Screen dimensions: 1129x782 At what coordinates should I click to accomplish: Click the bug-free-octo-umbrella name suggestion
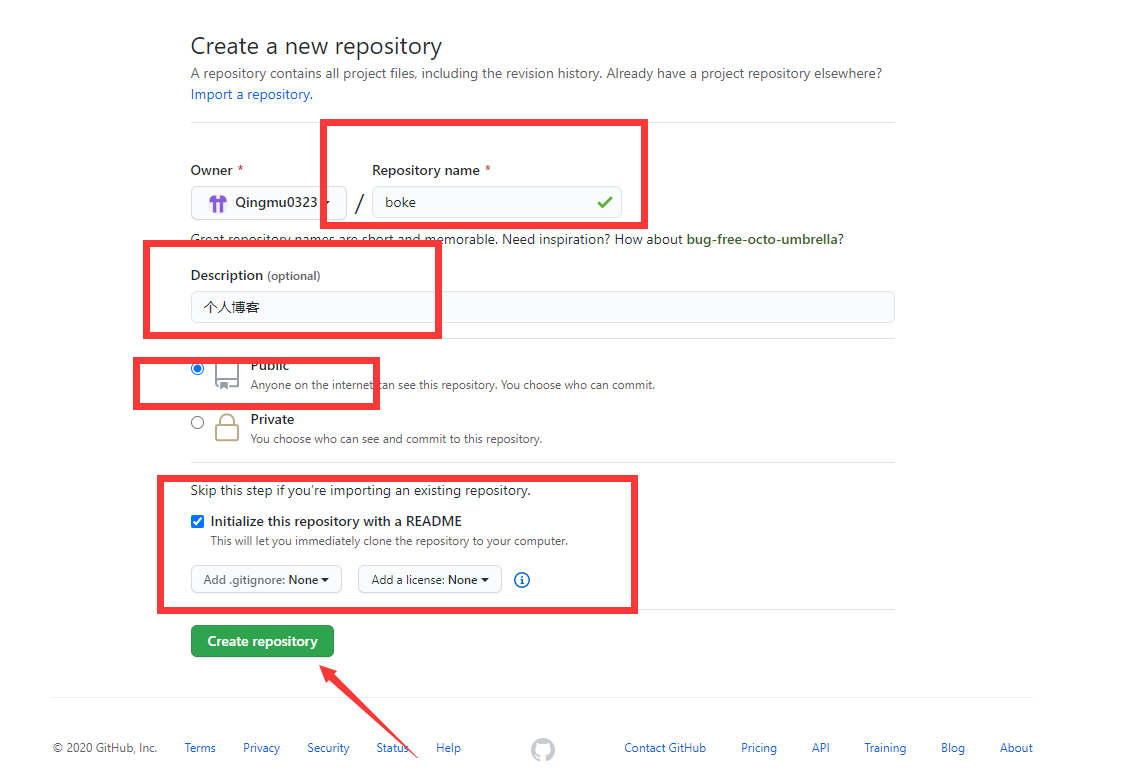pos(763,239)
